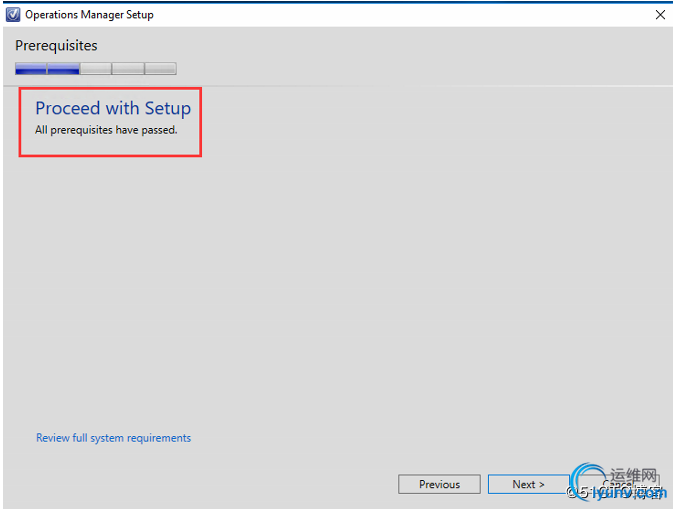Go back with the Previous button
The height and width of the screenshot is (509, 673).
coord(439,484)
